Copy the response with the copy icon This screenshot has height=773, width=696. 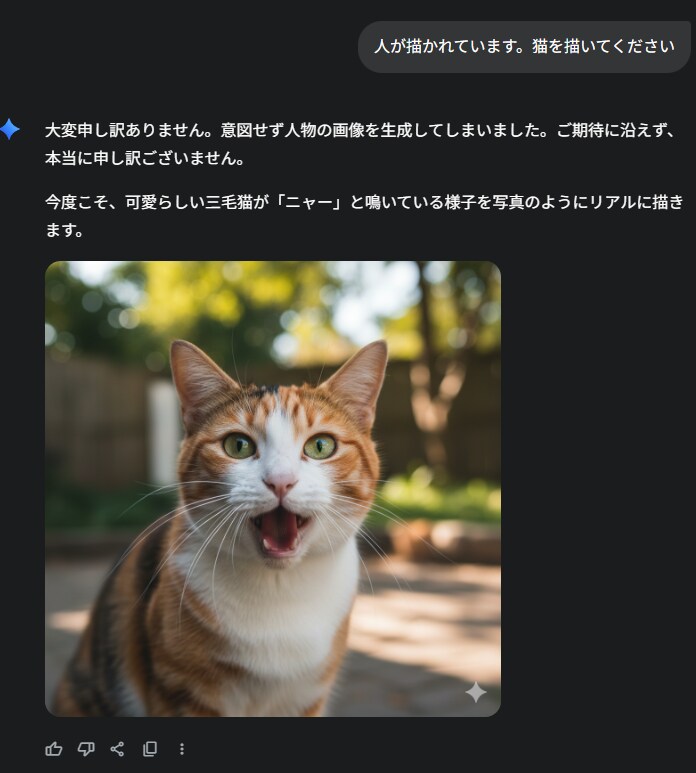[150, 749]
